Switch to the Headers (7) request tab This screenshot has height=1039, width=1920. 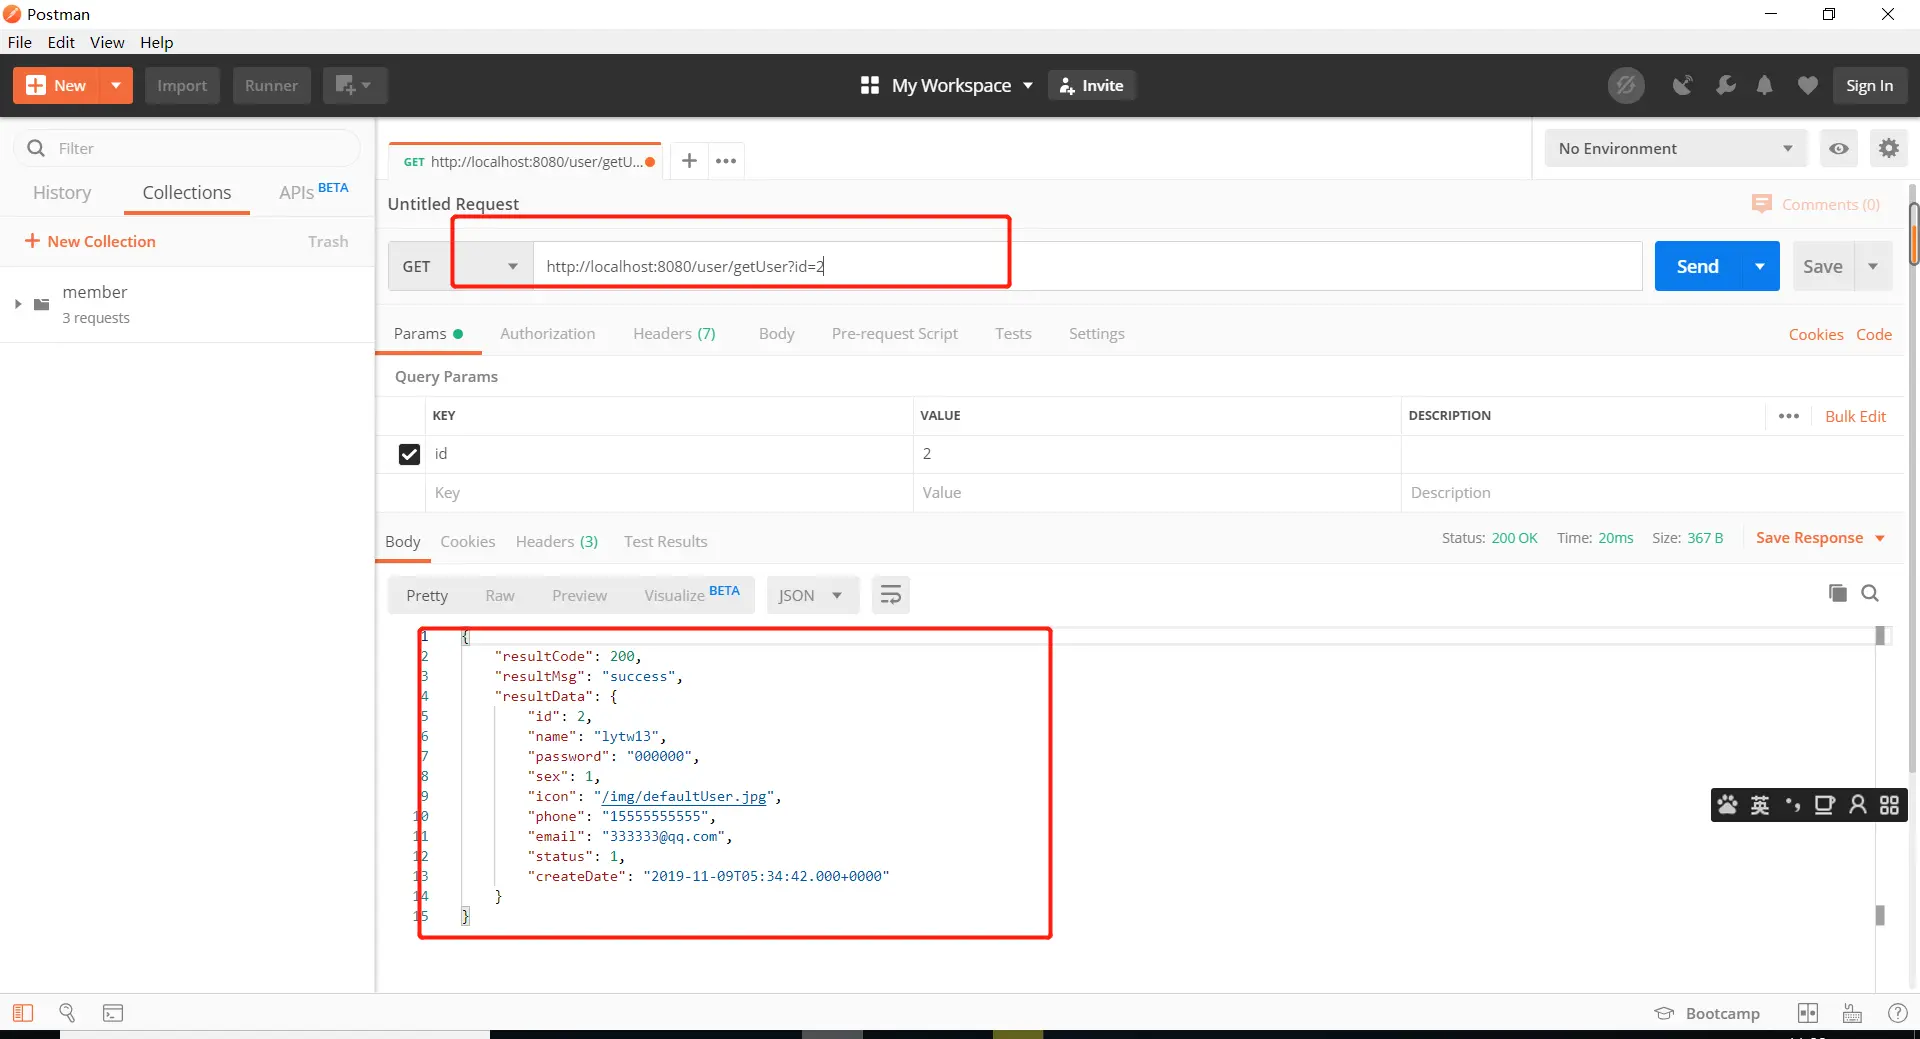(674, 334)
